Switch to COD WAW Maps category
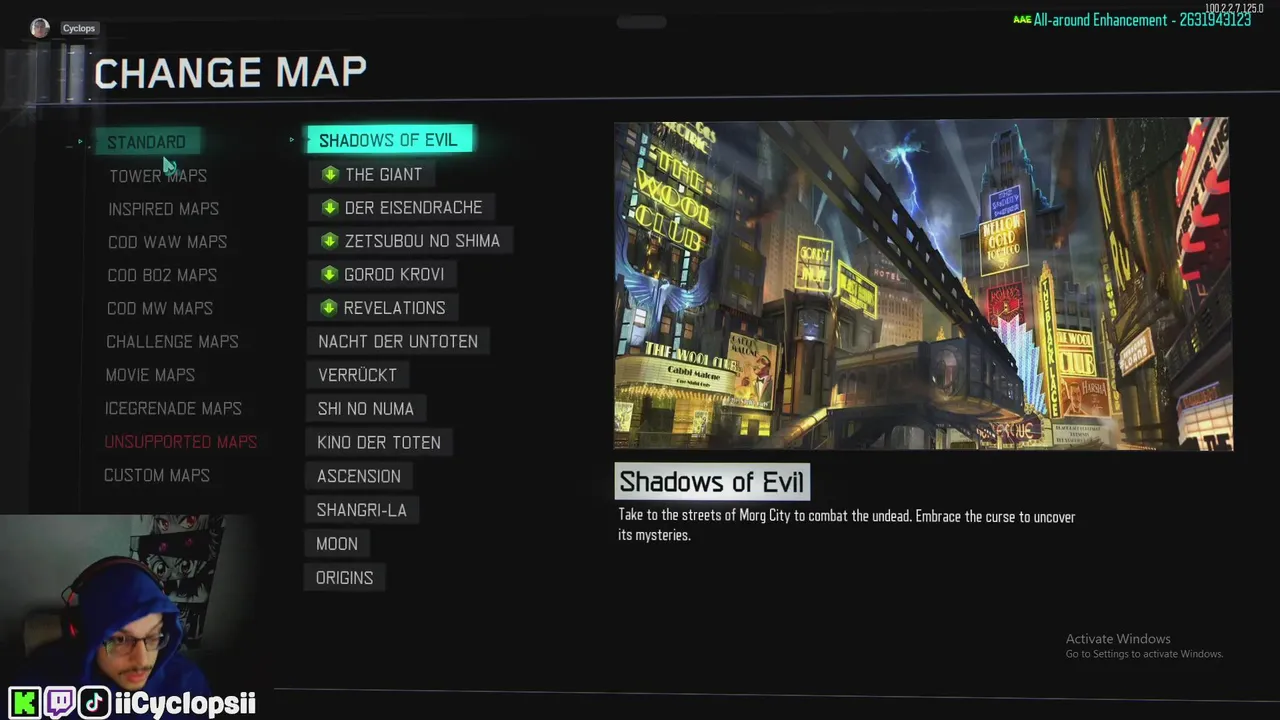 [x=167, y=242]
